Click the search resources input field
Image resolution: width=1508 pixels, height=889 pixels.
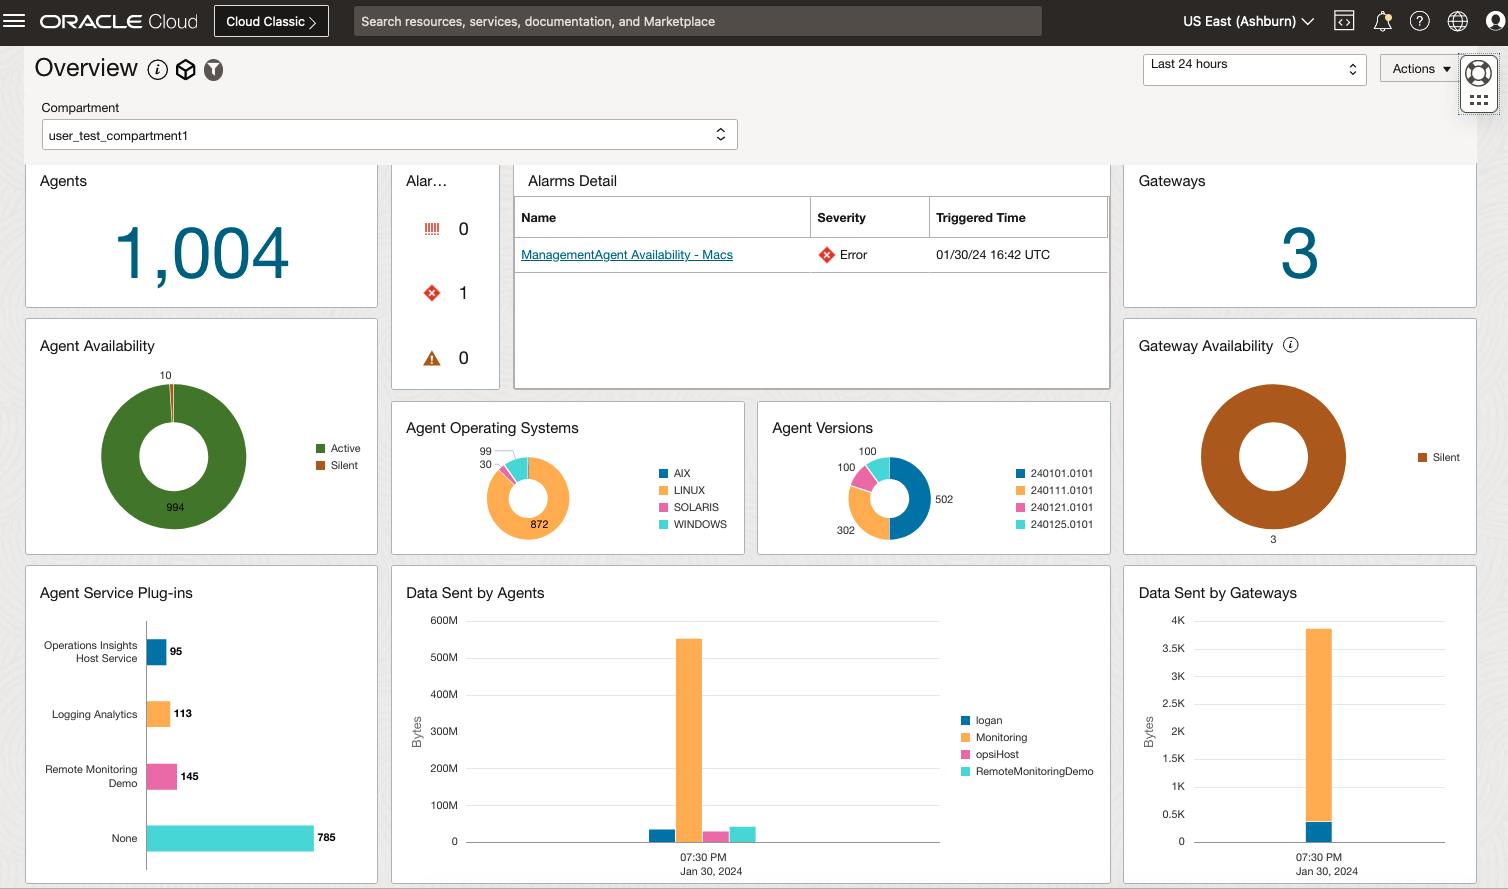(x=697, y=21)
